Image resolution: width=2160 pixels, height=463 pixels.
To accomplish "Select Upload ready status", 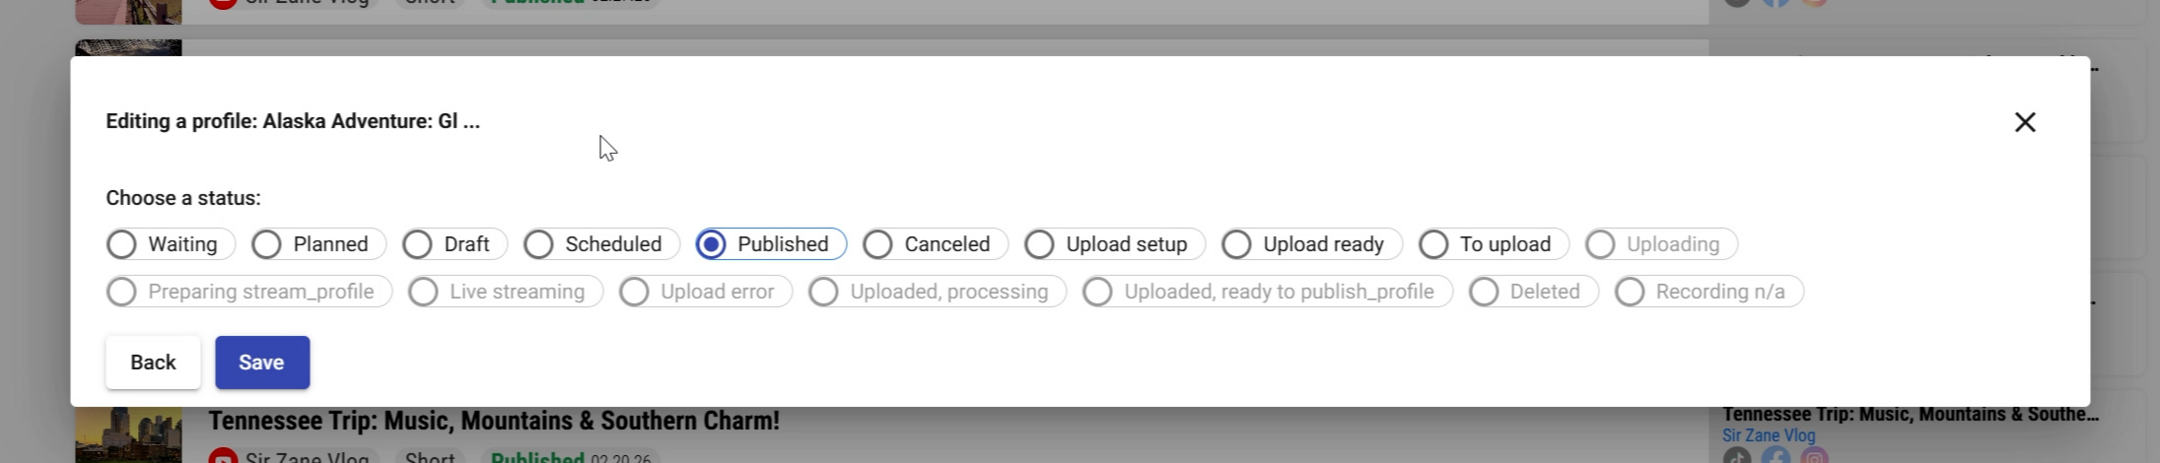I will coord(1312,244).
